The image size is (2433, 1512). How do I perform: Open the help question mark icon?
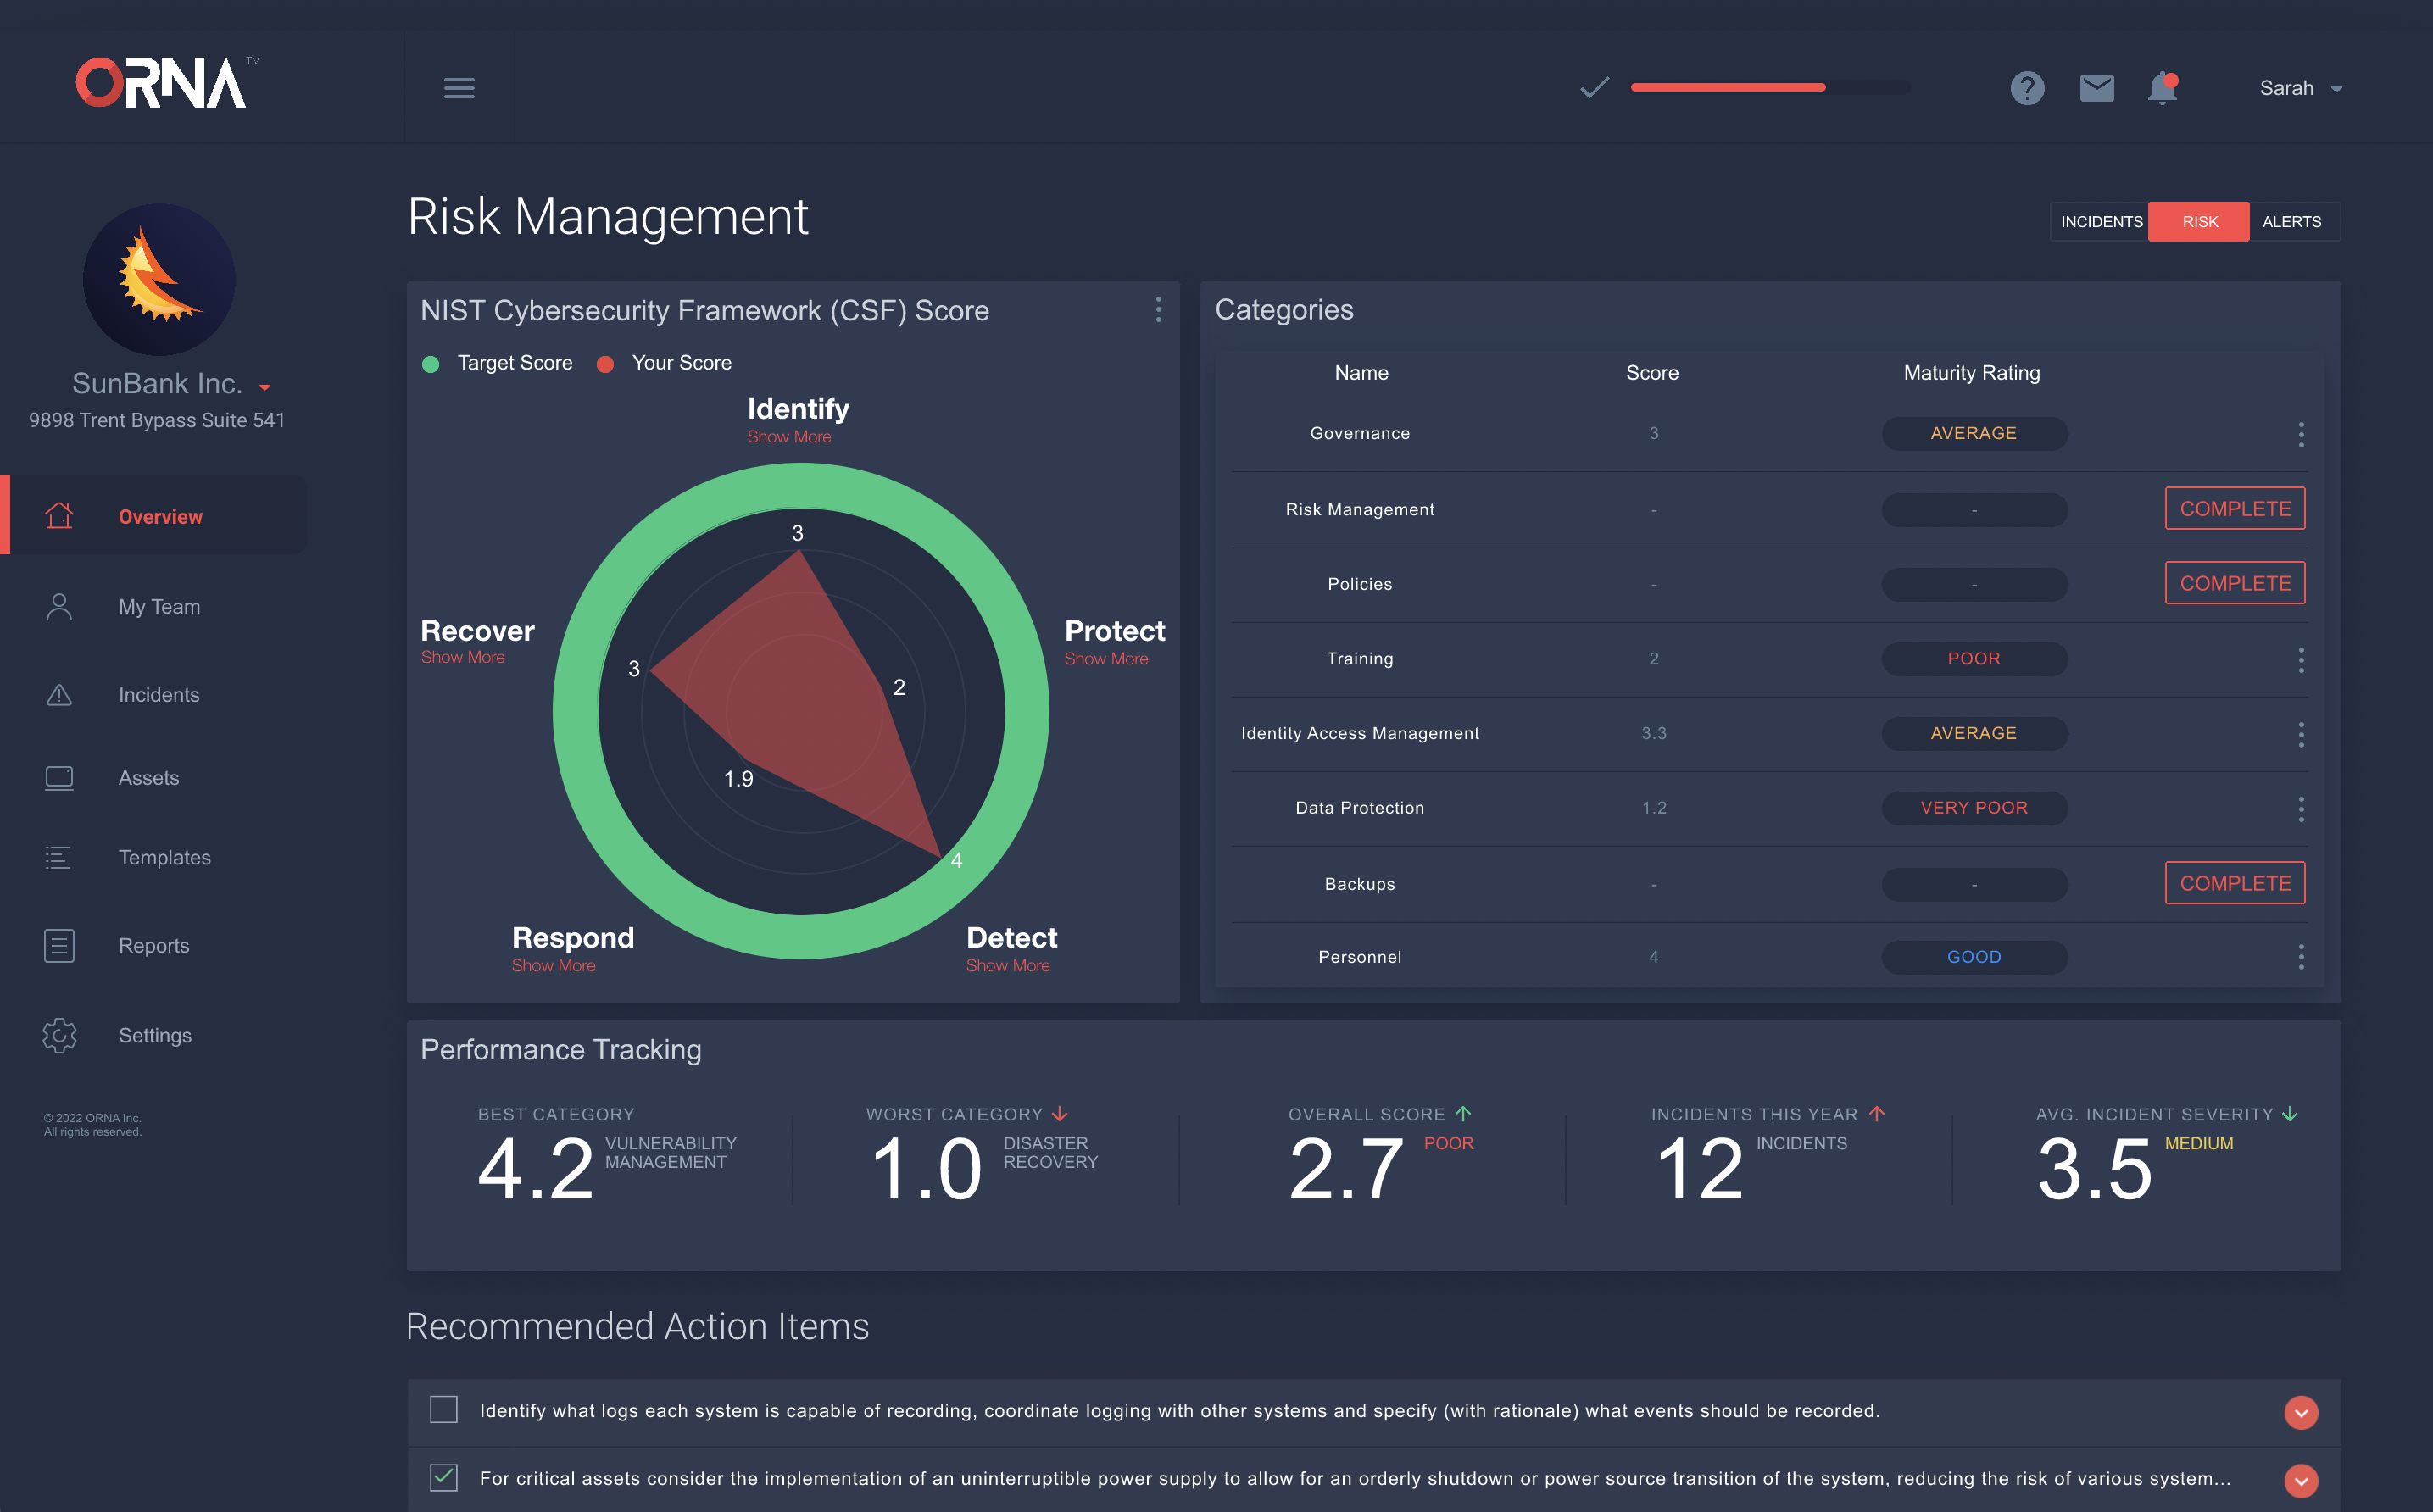pos(2027,88)
